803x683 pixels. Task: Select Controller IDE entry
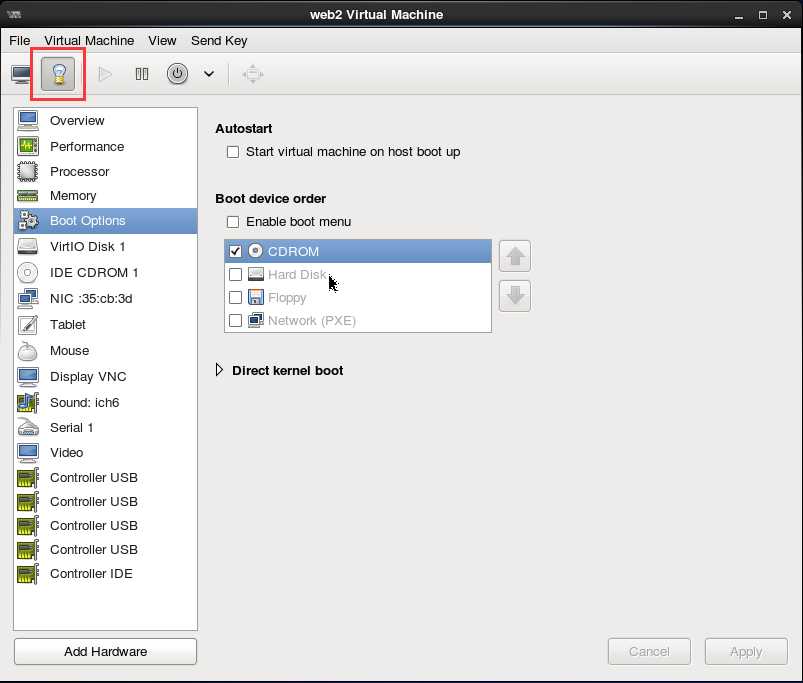(x=105, y=573)
